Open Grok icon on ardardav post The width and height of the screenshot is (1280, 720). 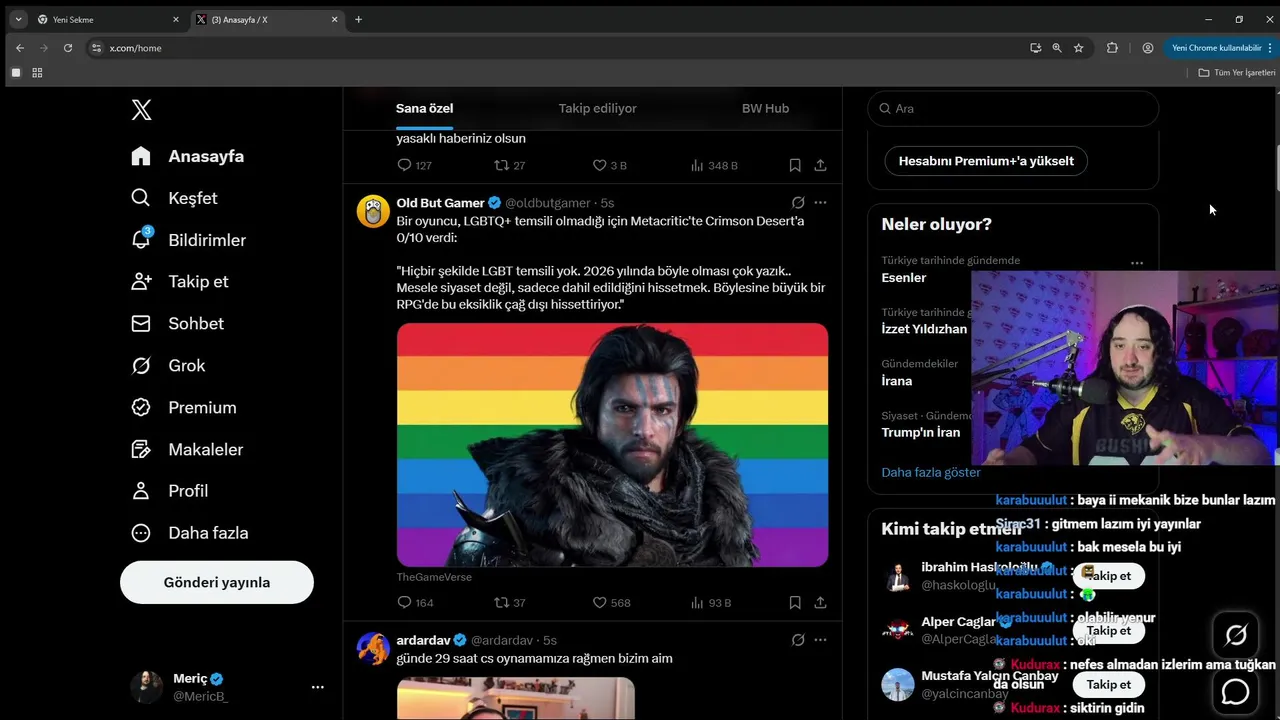pos(798,640)
